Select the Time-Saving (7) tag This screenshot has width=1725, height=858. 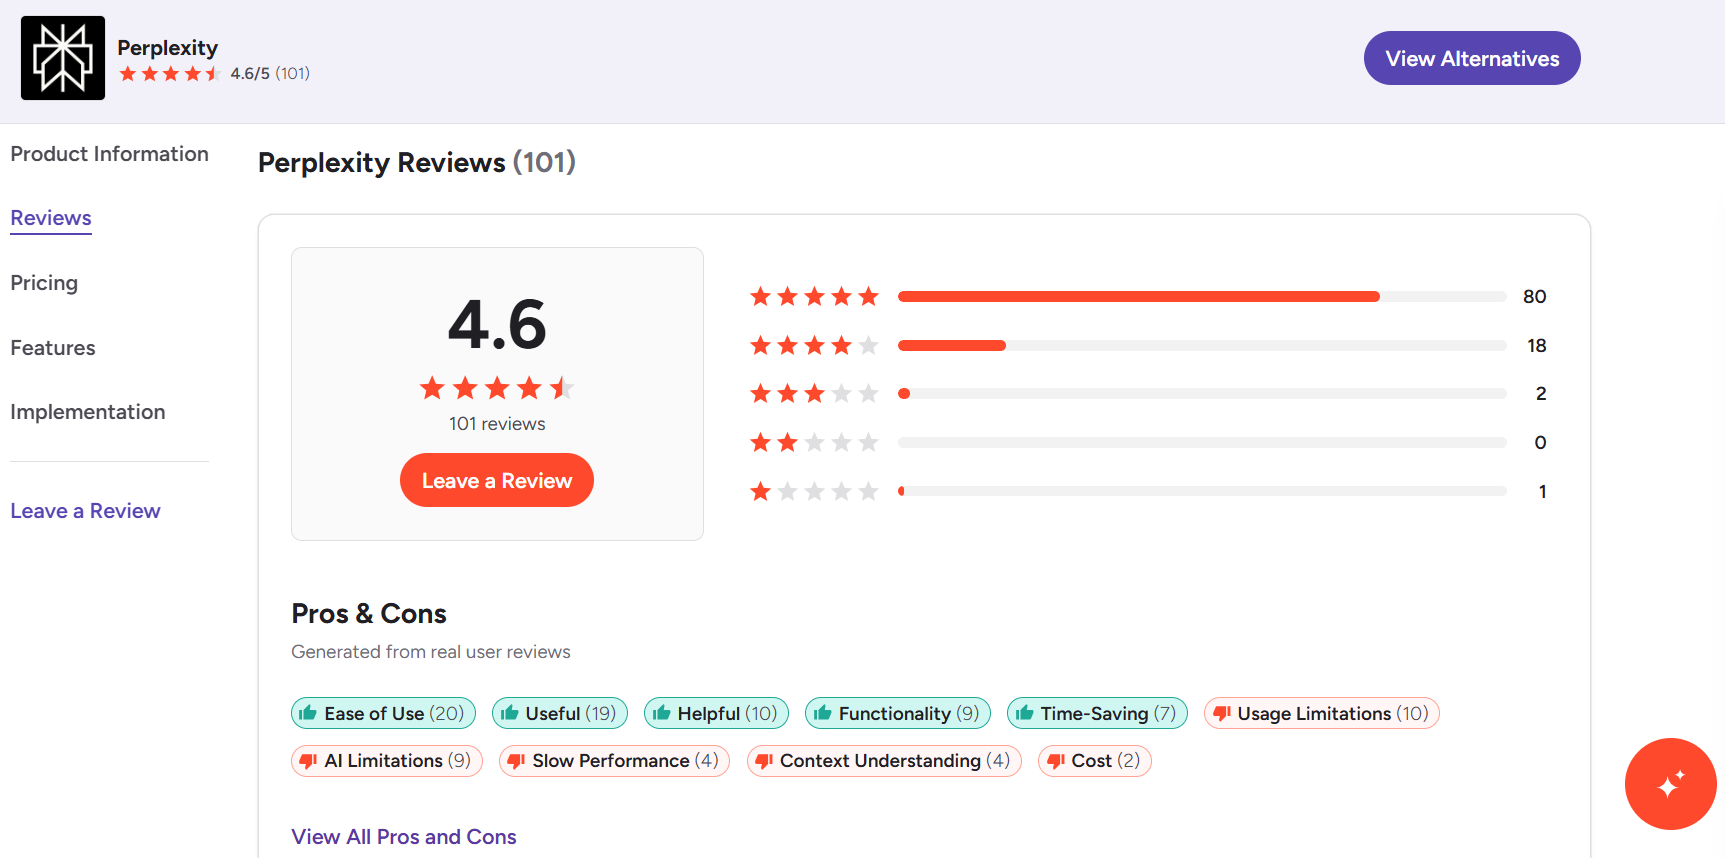[x=1097, y=713]
